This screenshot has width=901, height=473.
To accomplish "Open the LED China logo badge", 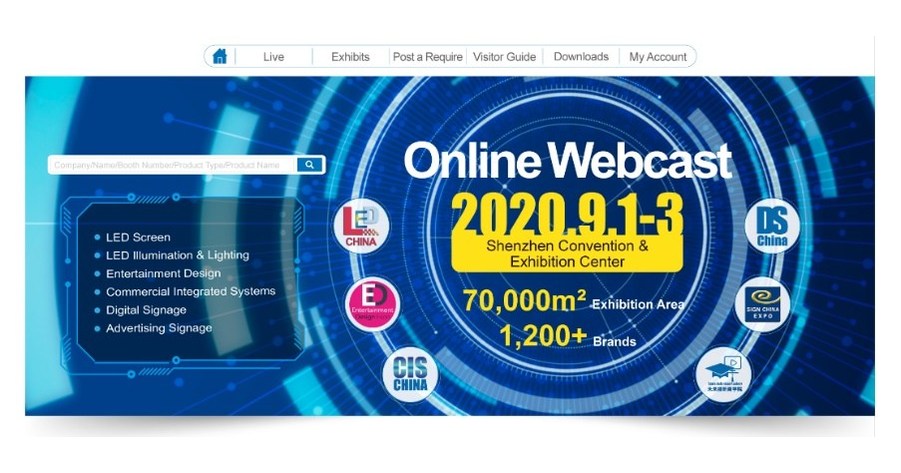I will pos(360,227).
